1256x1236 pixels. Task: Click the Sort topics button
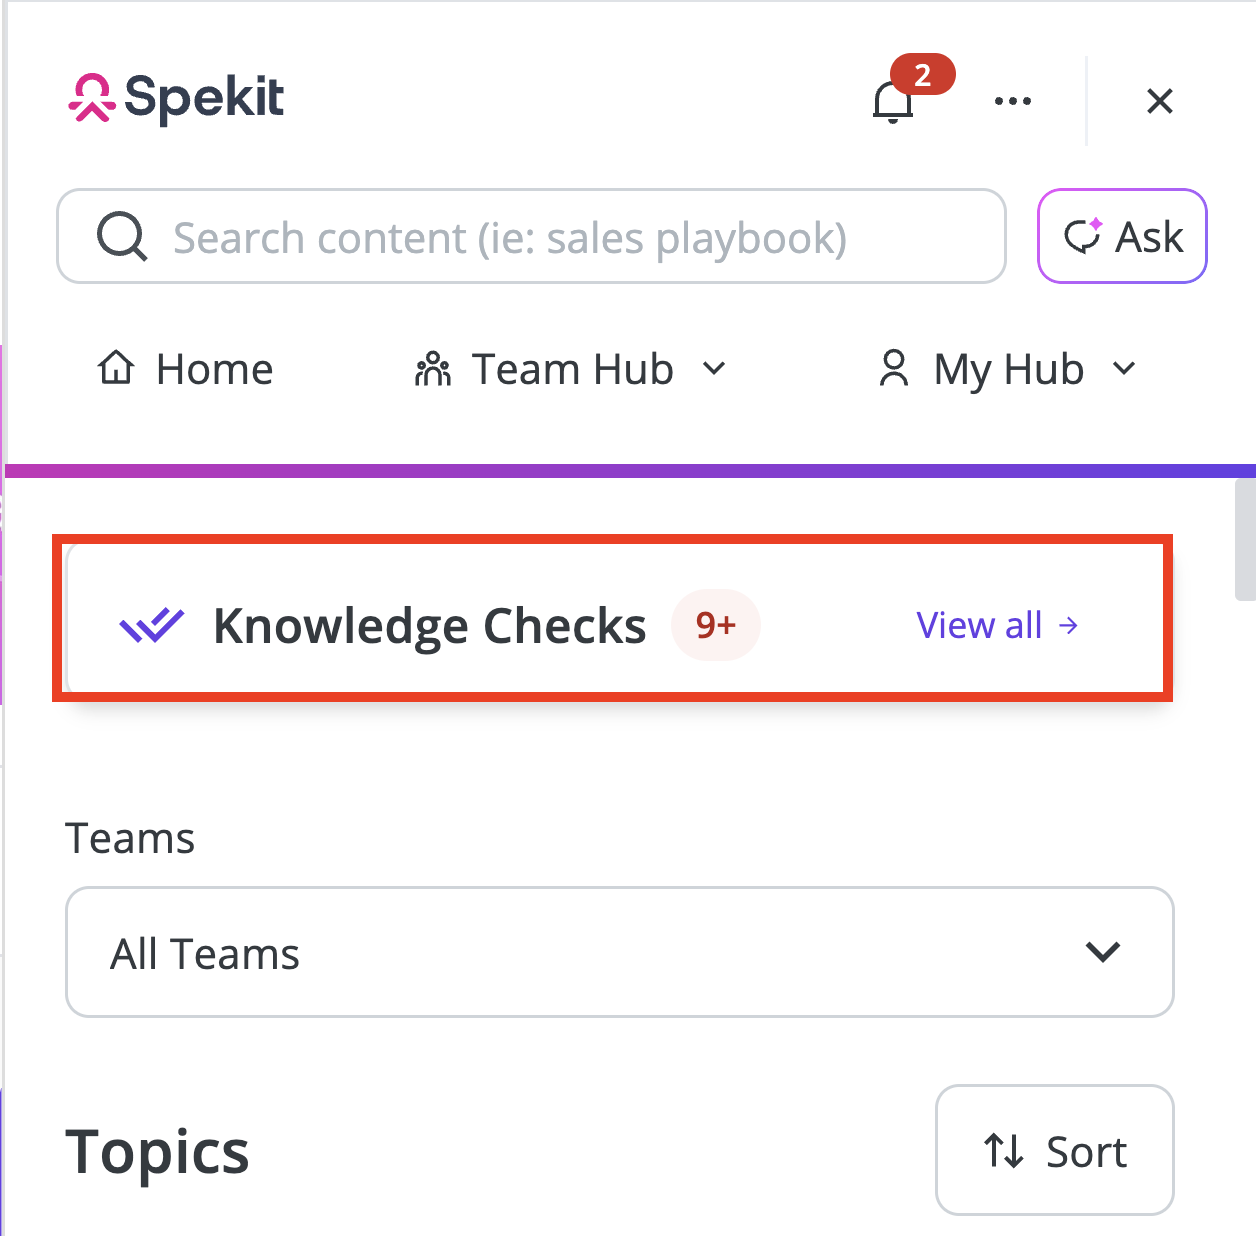[x=1055, y=1150]
